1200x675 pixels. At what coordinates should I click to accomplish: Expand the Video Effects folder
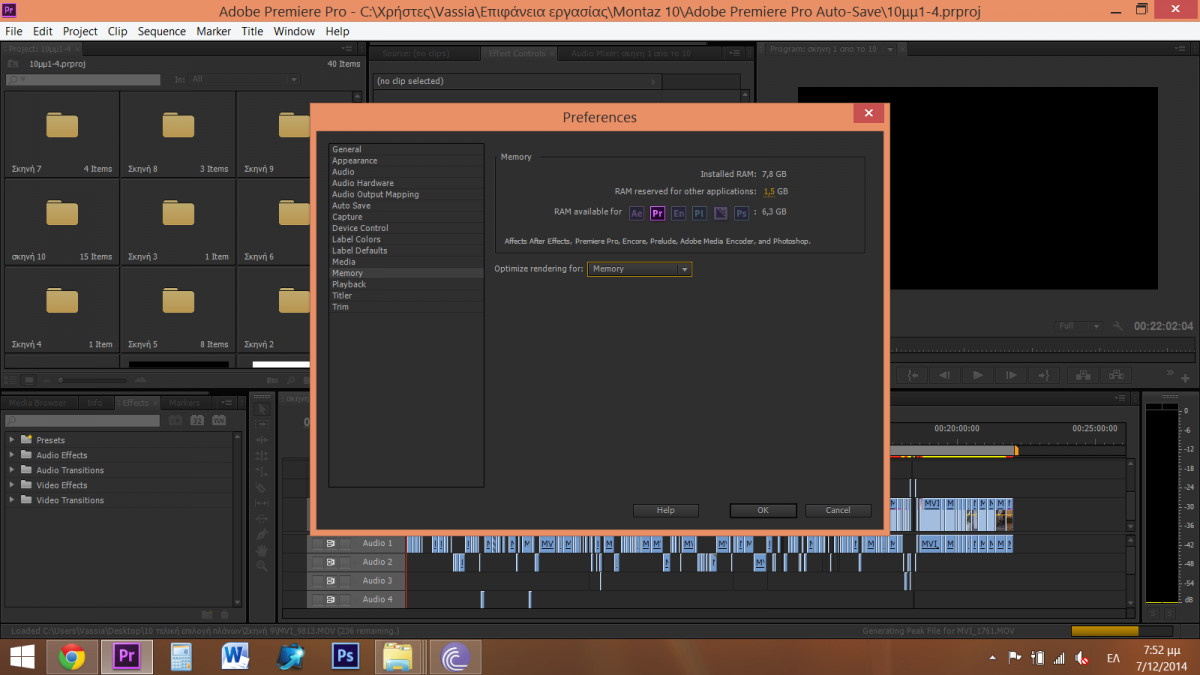pyautogui.click(x=12, y=485)
